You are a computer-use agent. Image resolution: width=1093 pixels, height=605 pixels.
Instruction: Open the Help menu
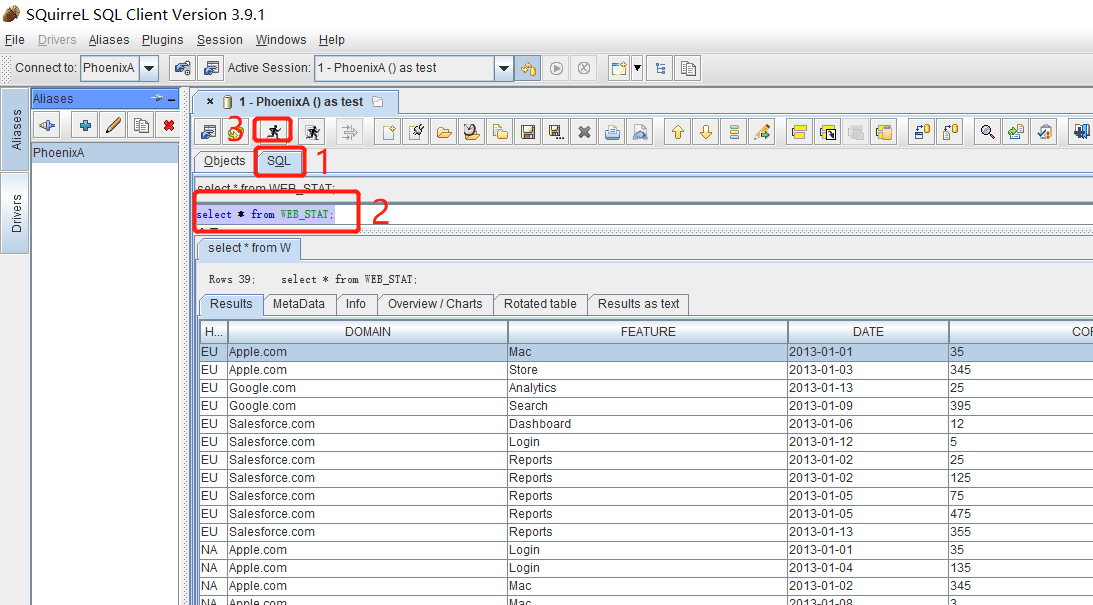click(x=332, y=40)
